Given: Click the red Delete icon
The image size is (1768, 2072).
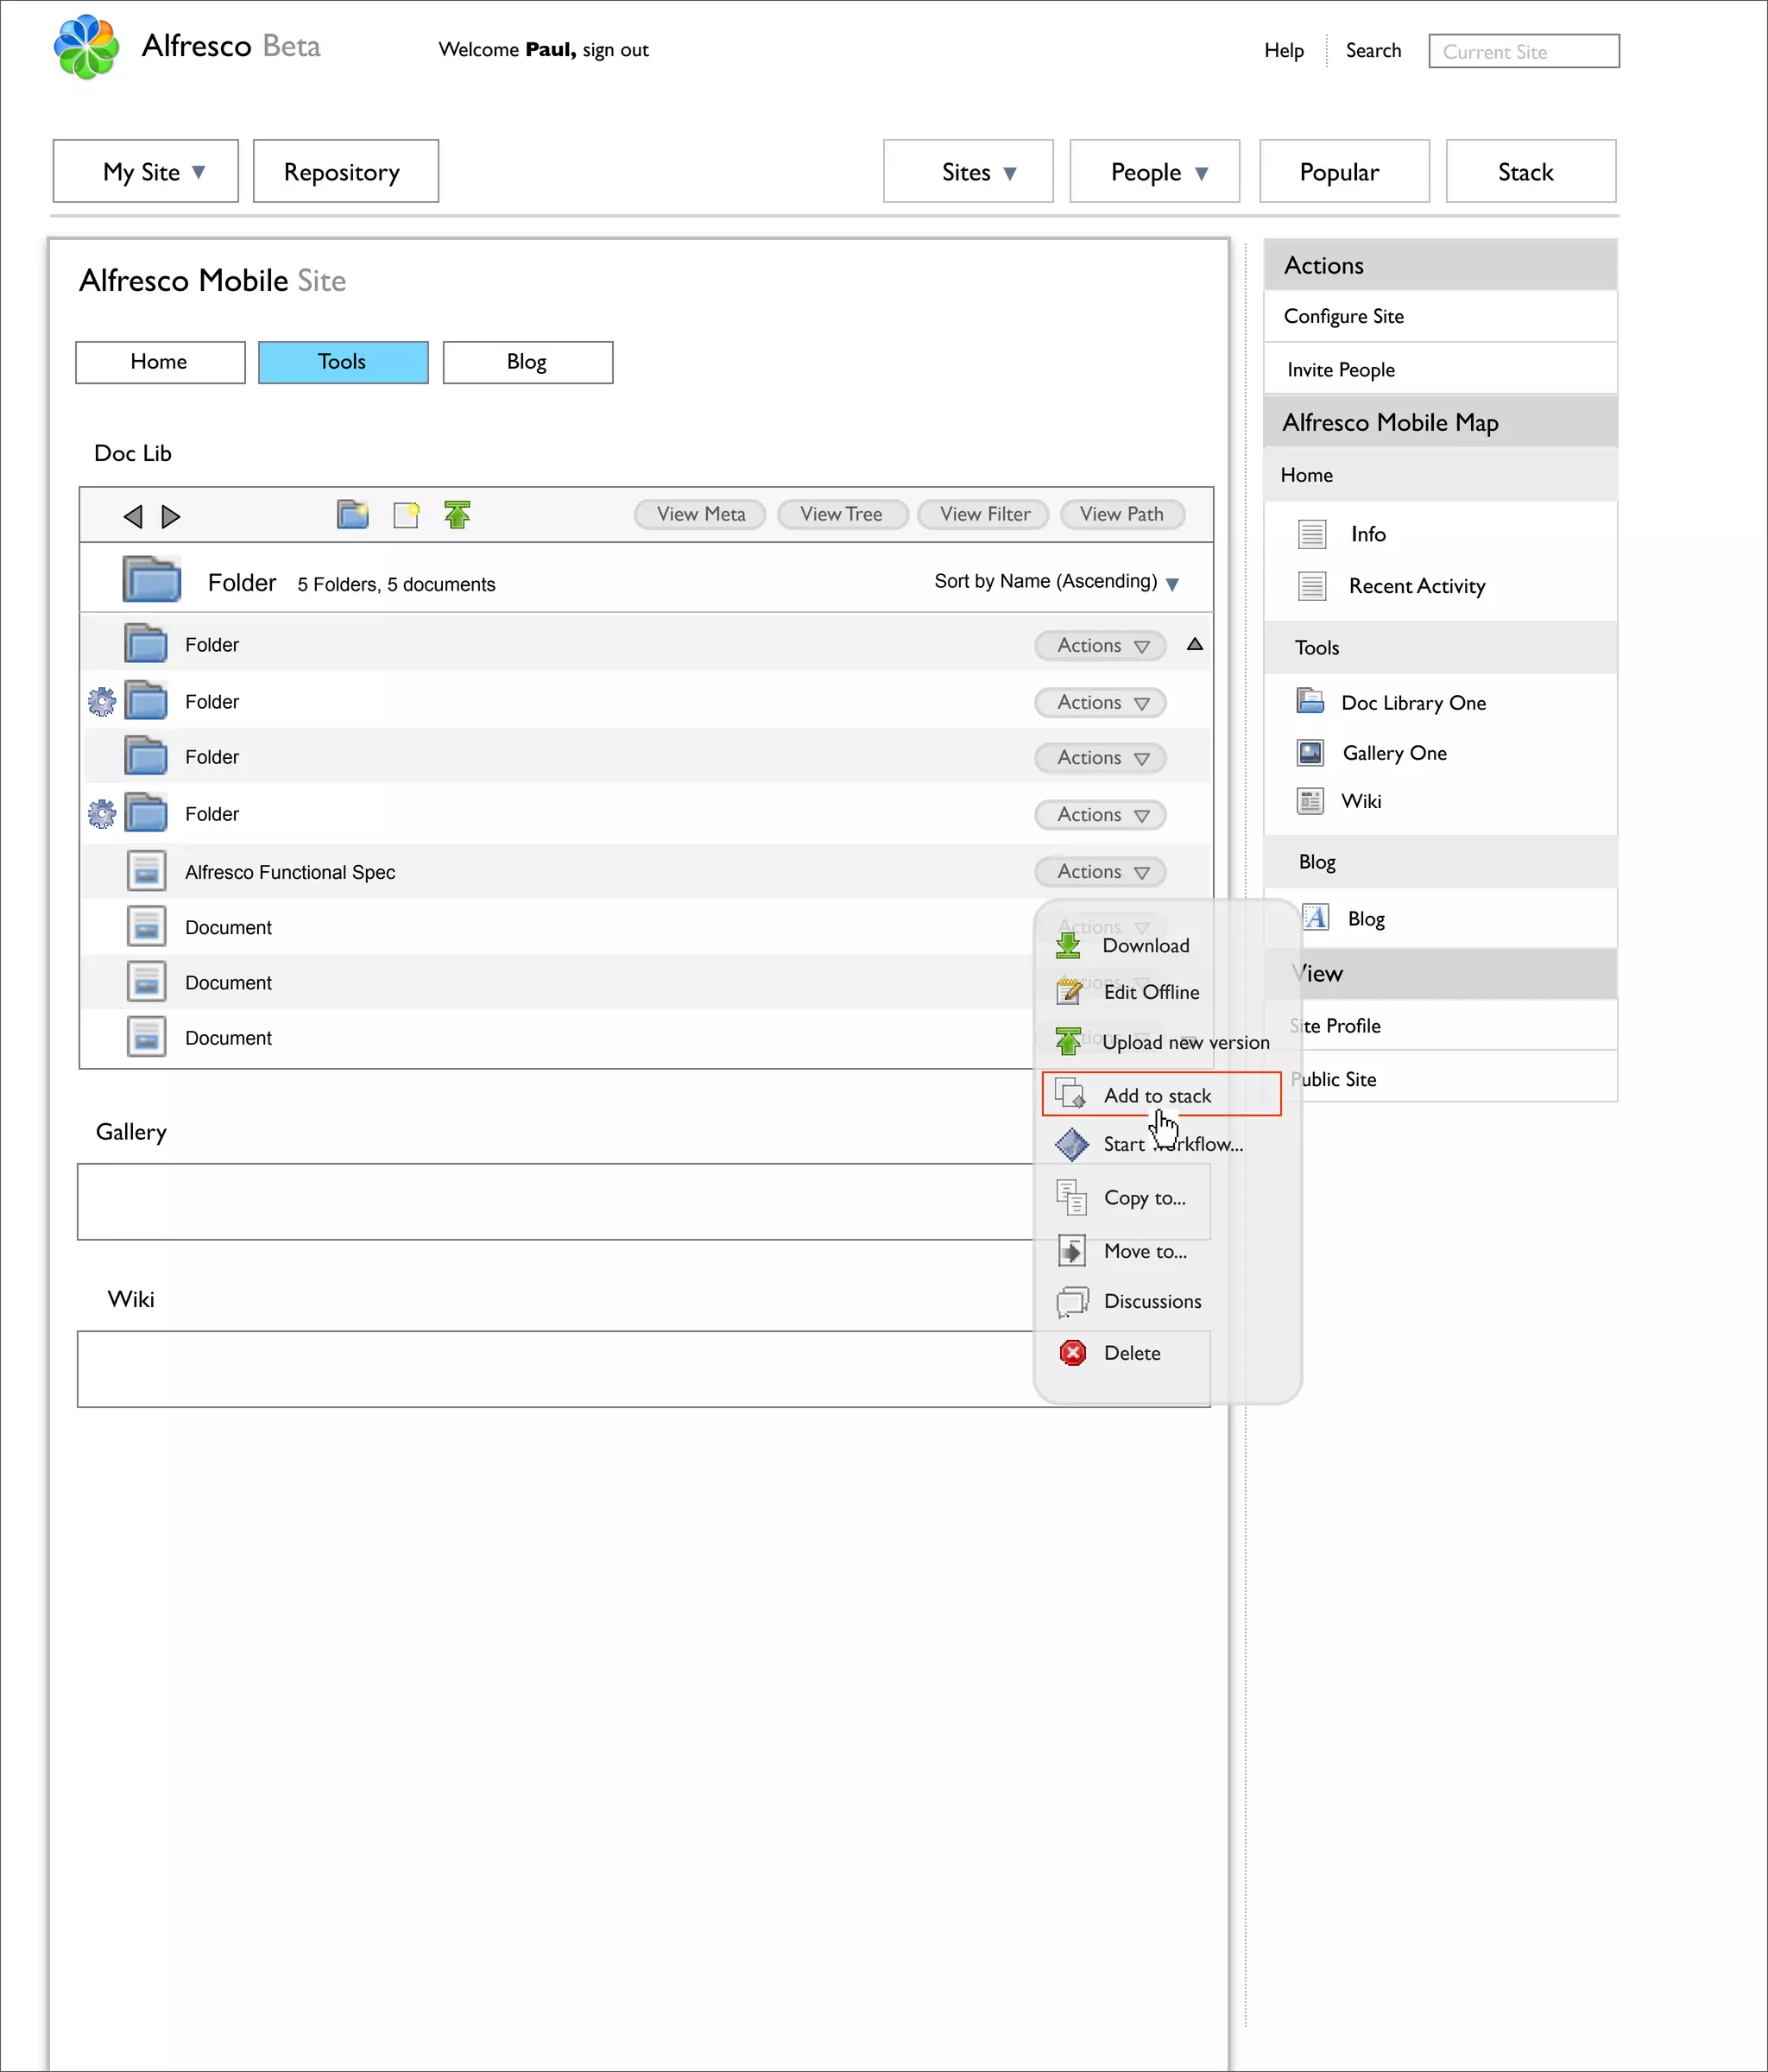Looking at the screenshot, I should coord(1073,1353).
